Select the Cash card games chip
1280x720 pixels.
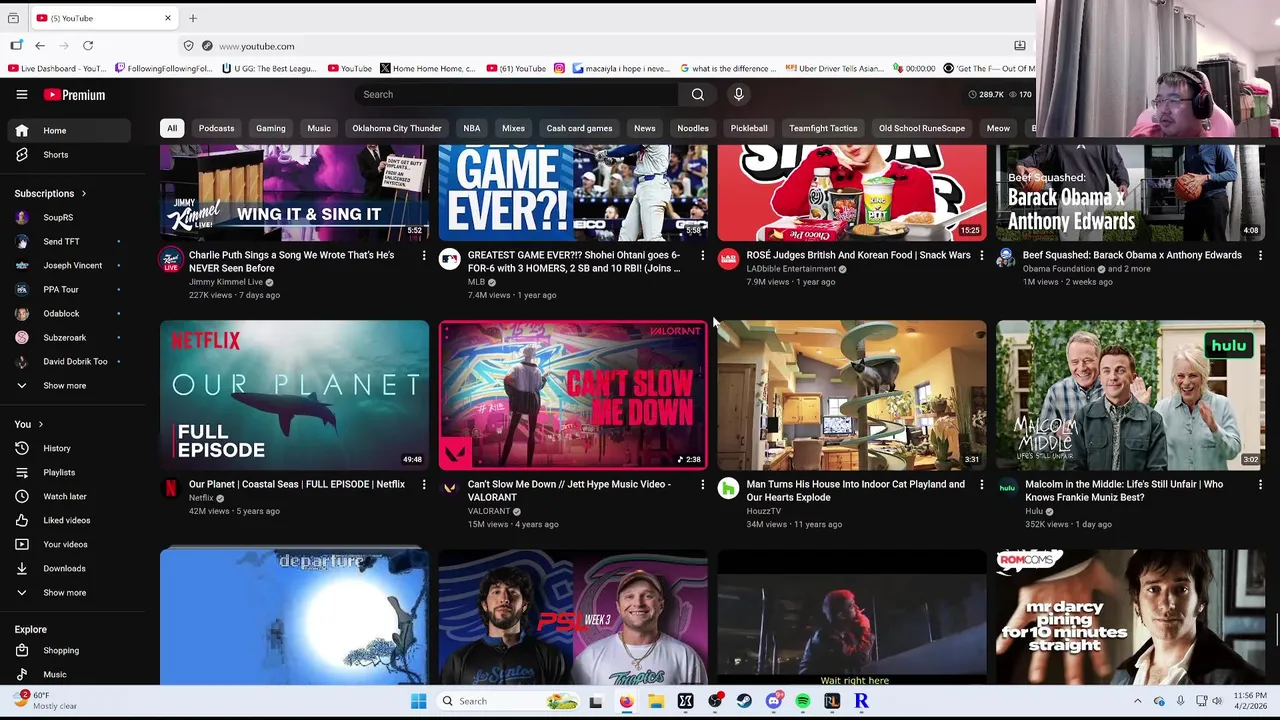click(579, 128)
